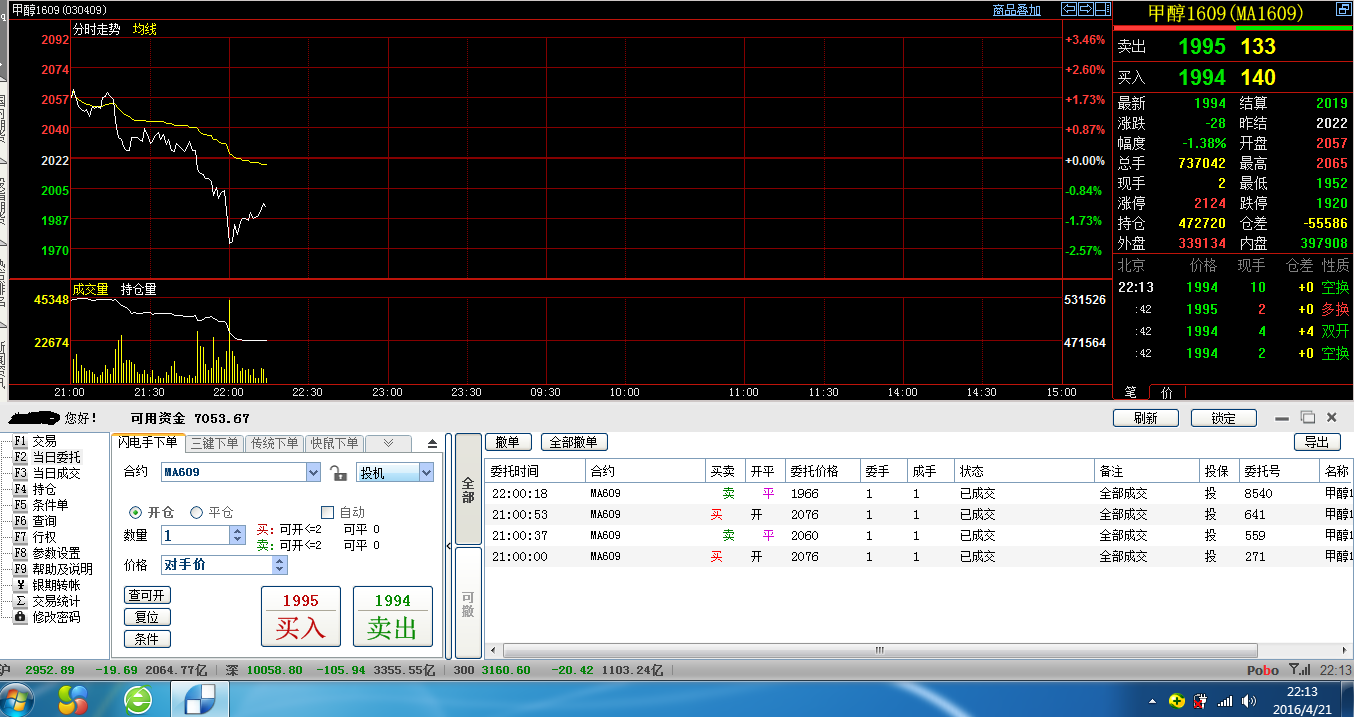Open the 投机 dropdown
Image resolution: width=1354 pixels, height=717 pixels.
pyautogui.click(x=426, y=473)
